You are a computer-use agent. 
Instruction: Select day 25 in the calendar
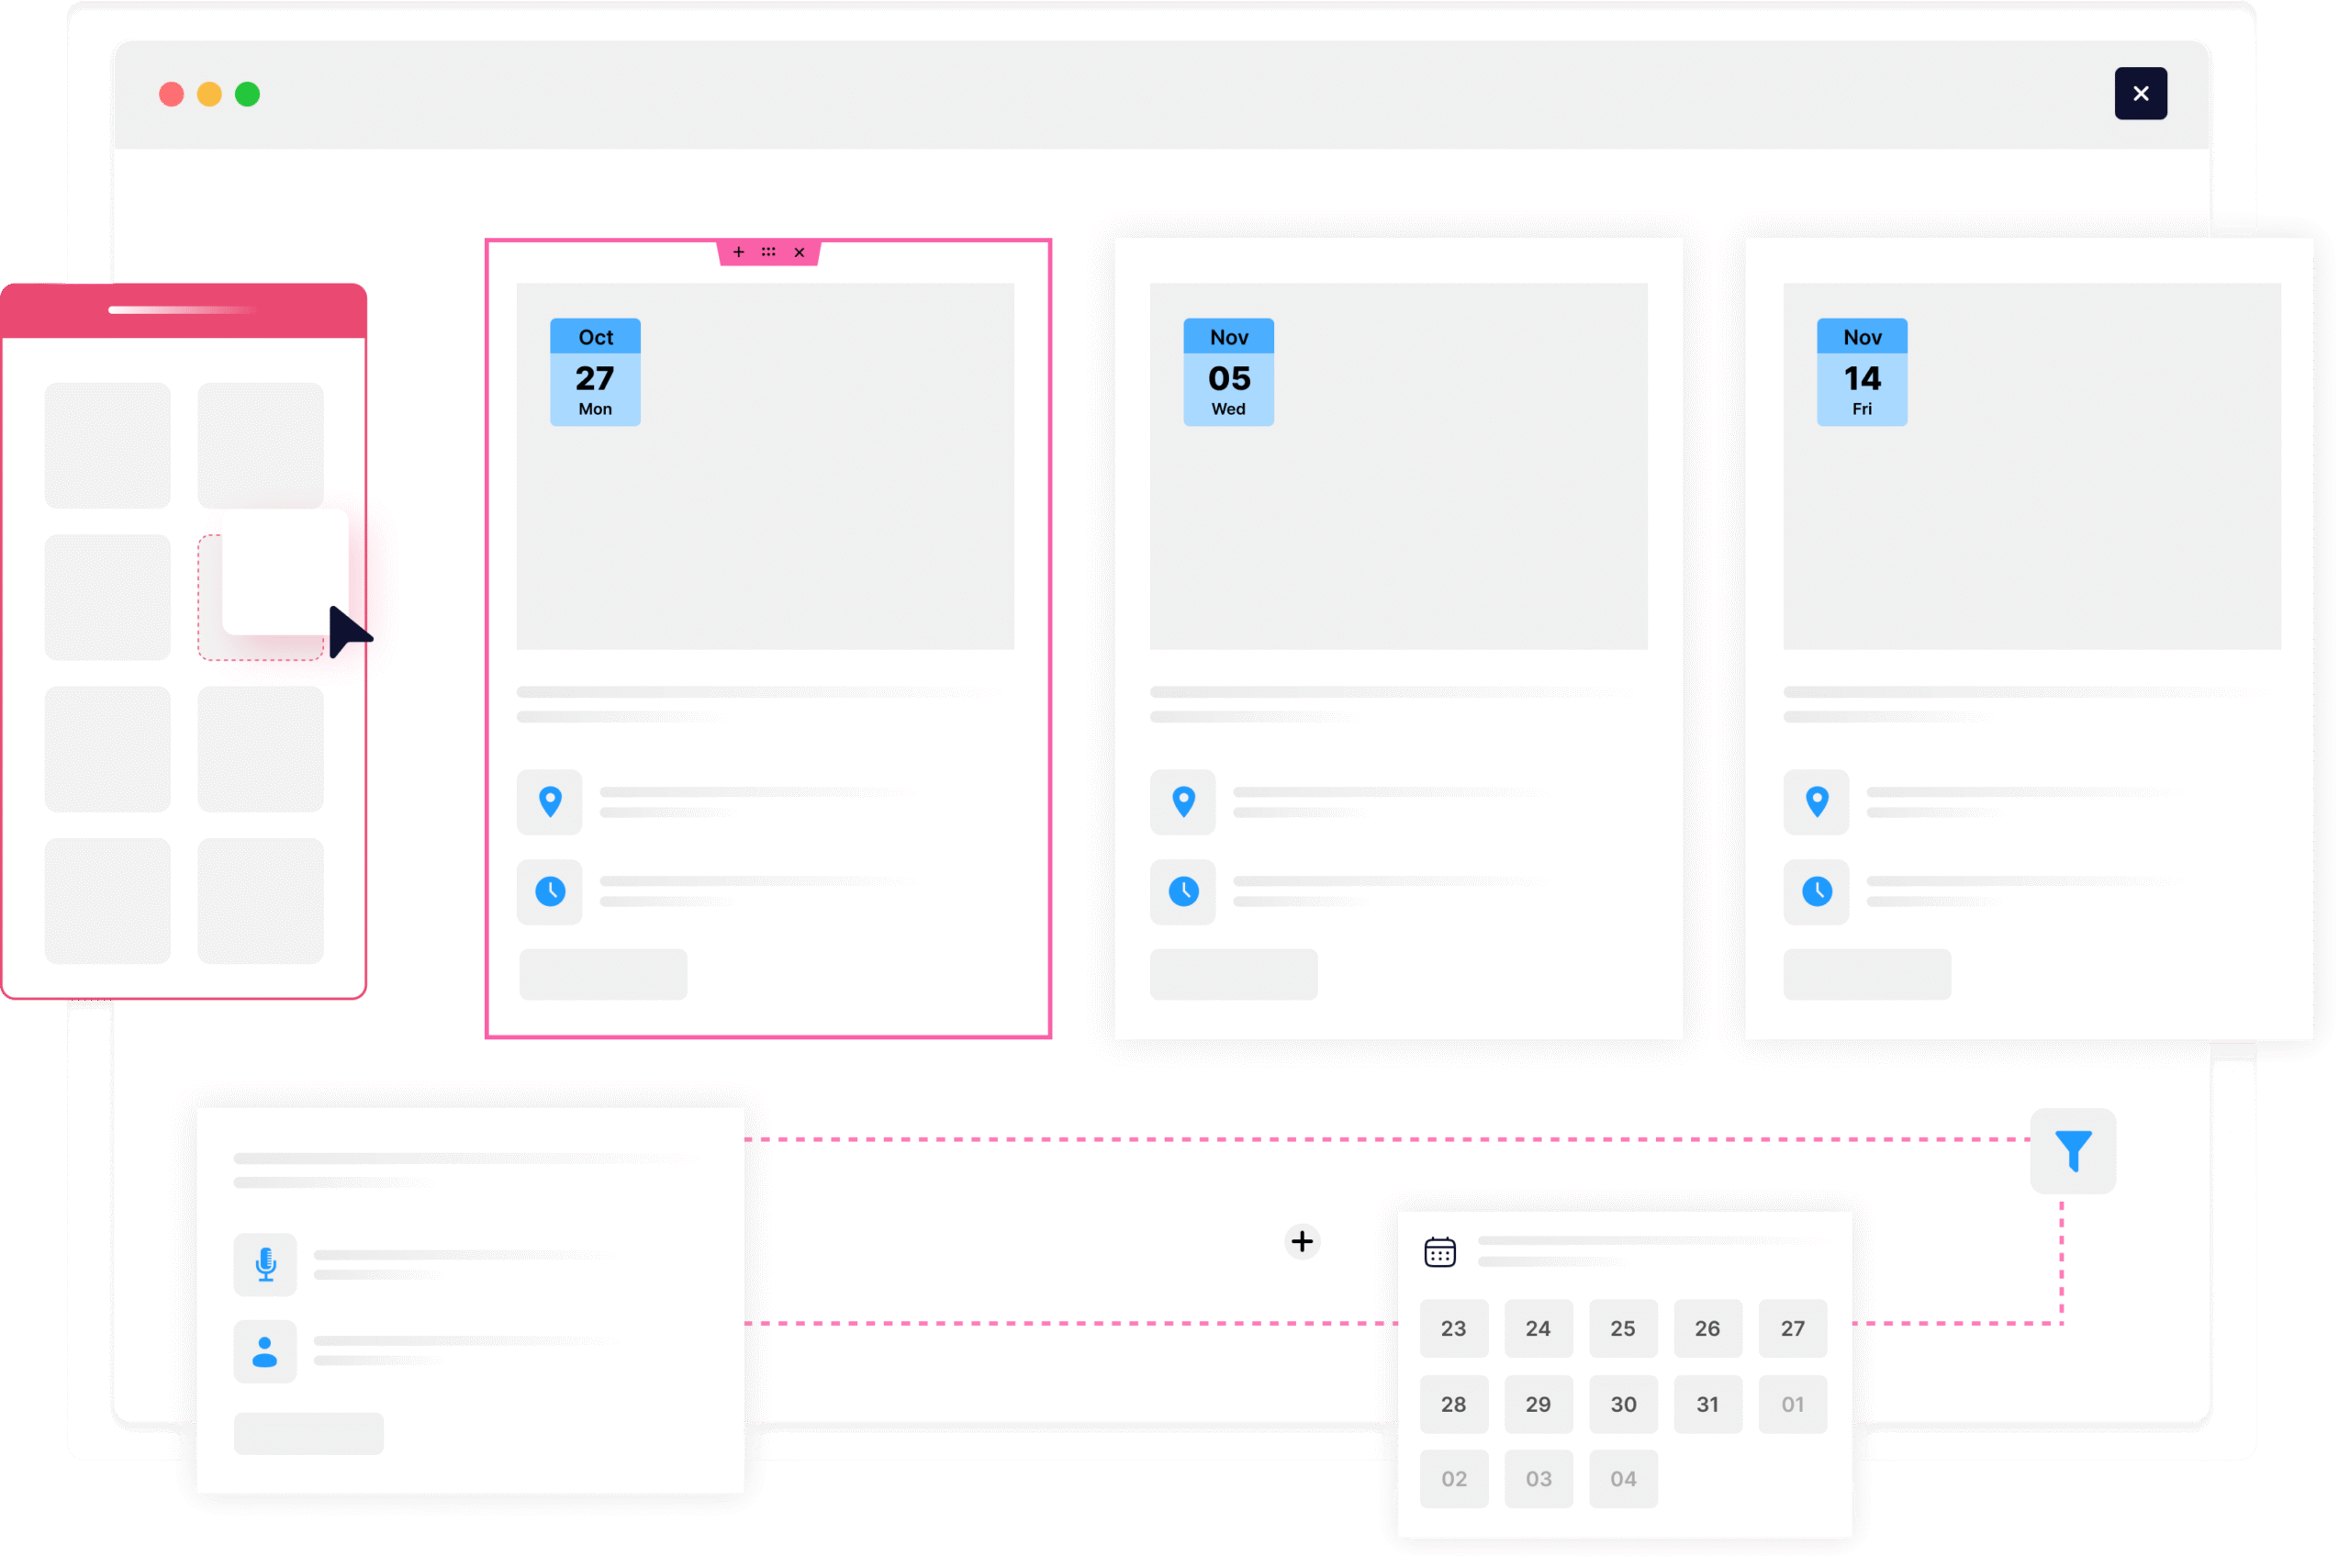coord(1622,1328)
